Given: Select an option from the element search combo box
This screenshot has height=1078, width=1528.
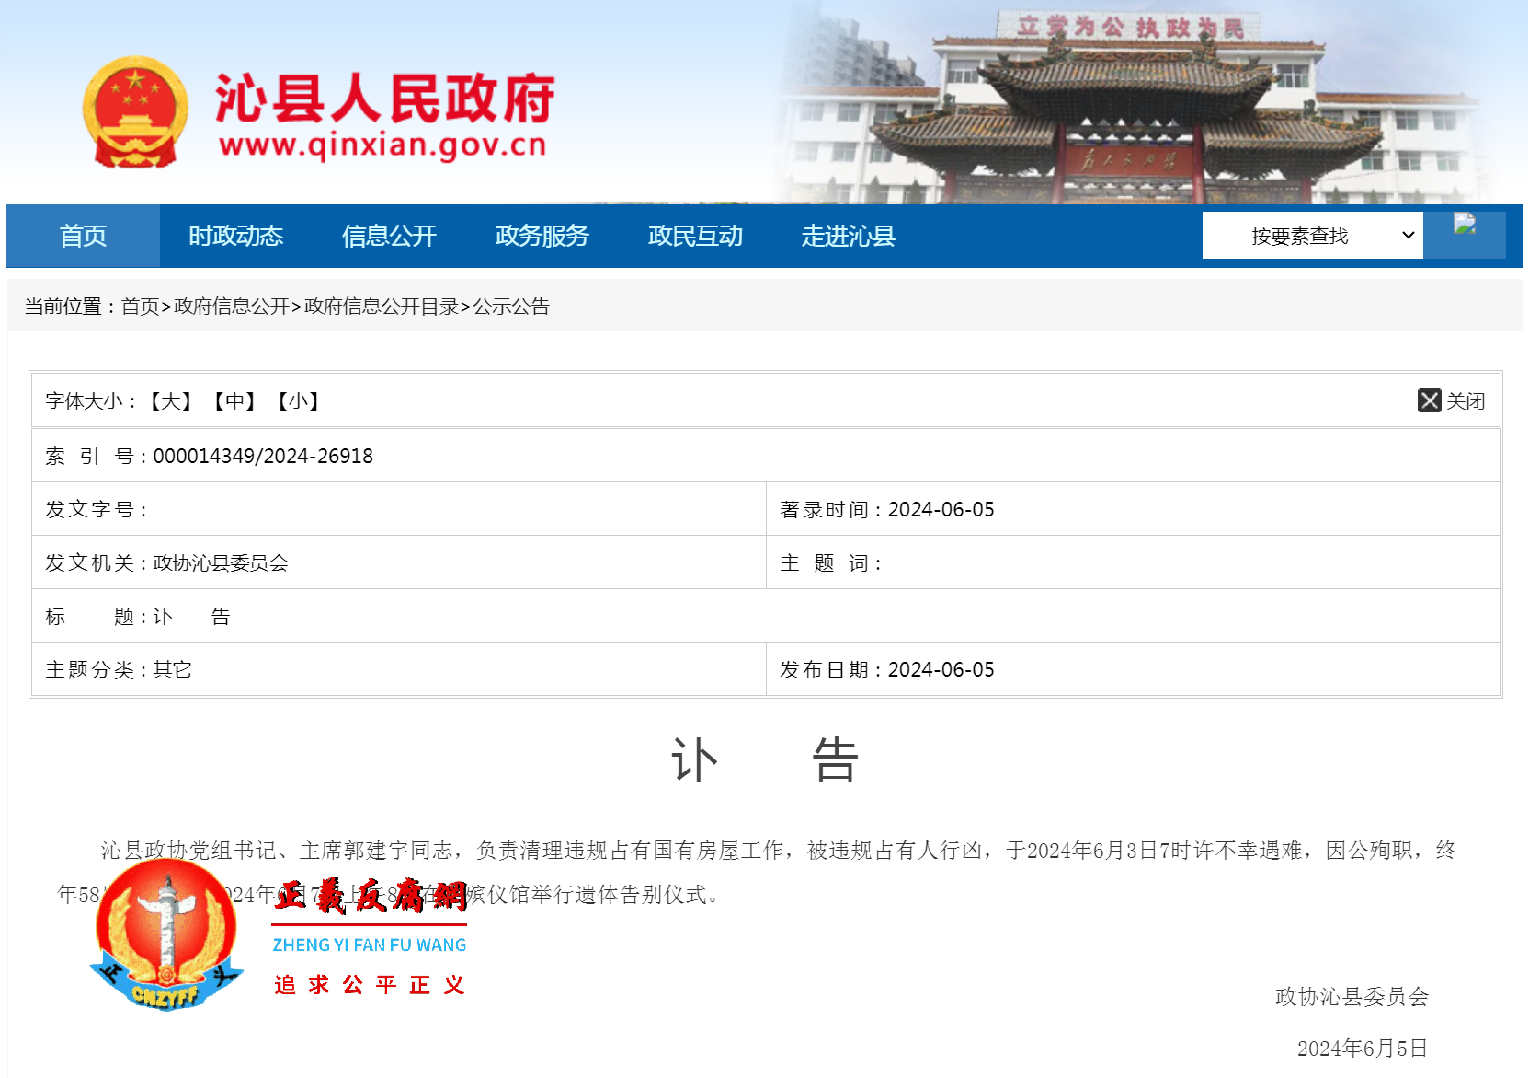Looking at the screenshot, I should point(1300,235).
